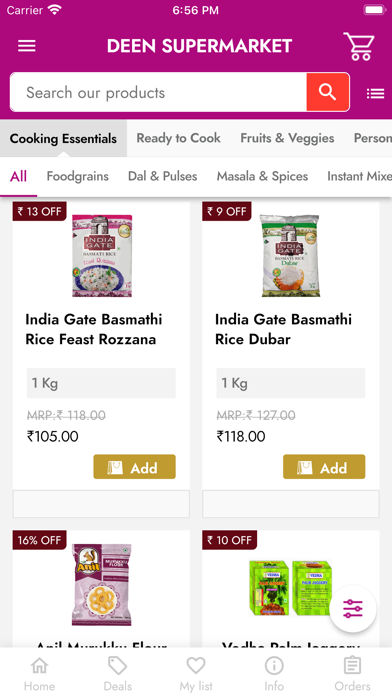
Task: Open Orders clipboard icon
Action: point(352,673)
